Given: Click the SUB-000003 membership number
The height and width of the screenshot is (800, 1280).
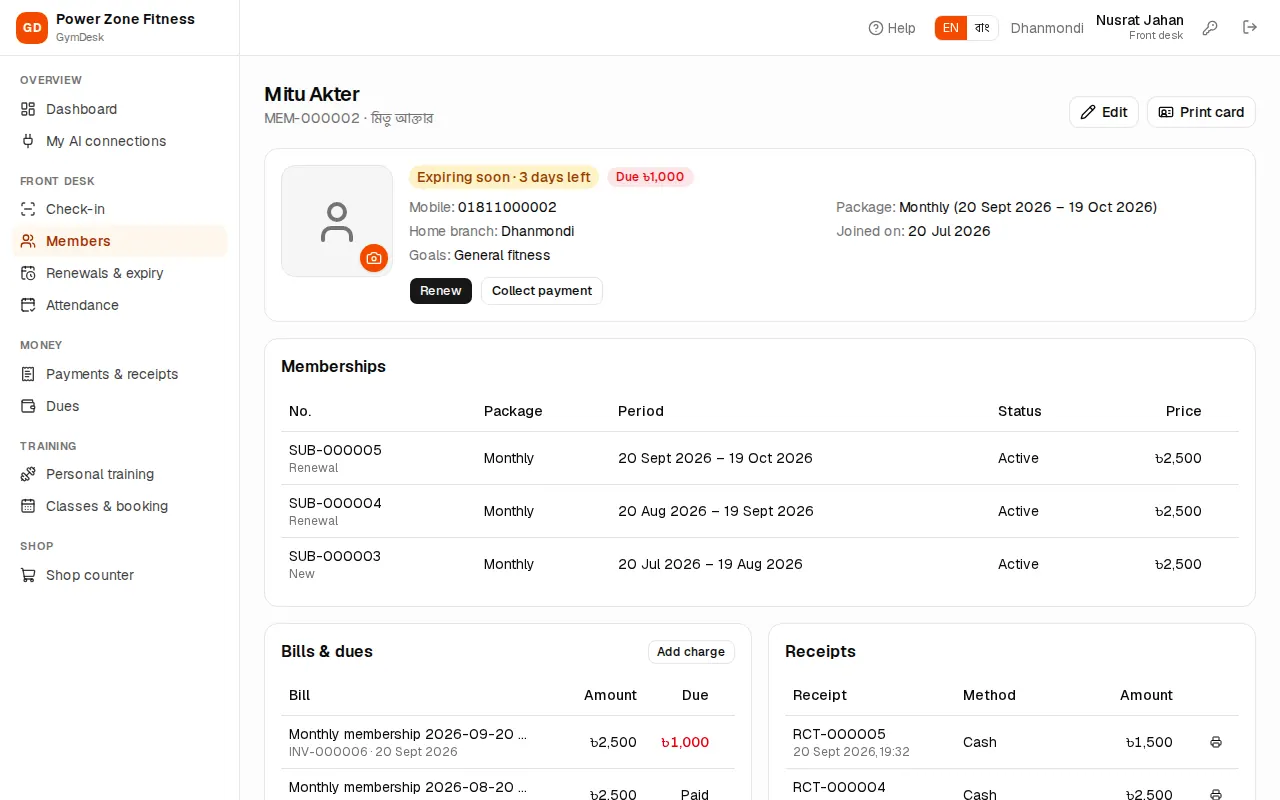Looking at the screenshot, I should 335,556.
